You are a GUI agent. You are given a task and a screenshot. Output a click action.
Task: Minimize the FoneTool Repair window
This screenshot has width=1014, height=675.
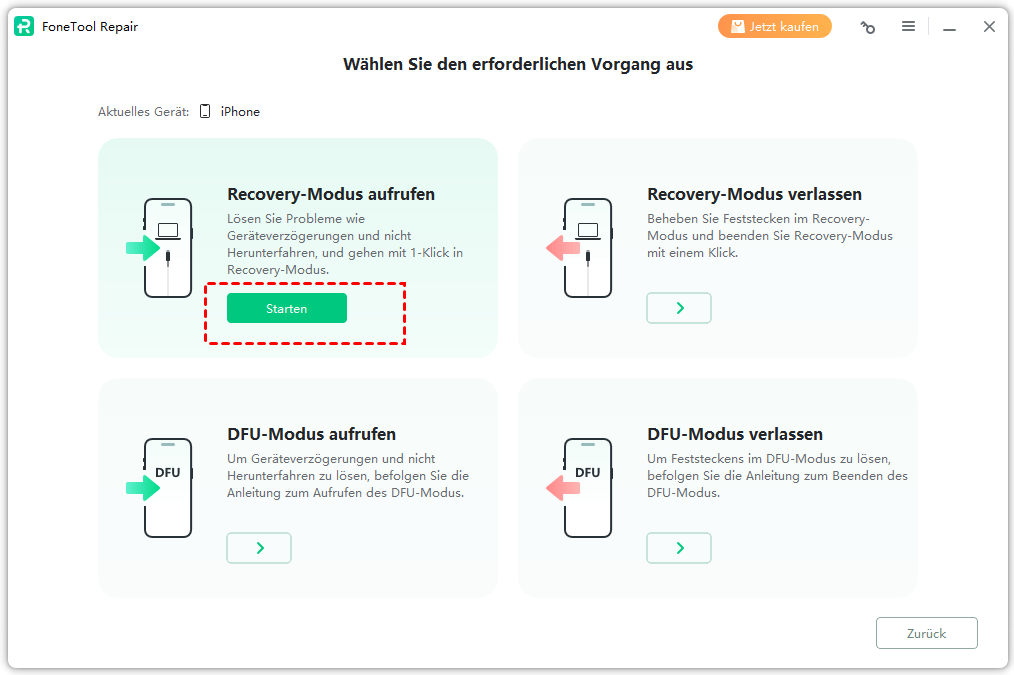pos(949,27)
